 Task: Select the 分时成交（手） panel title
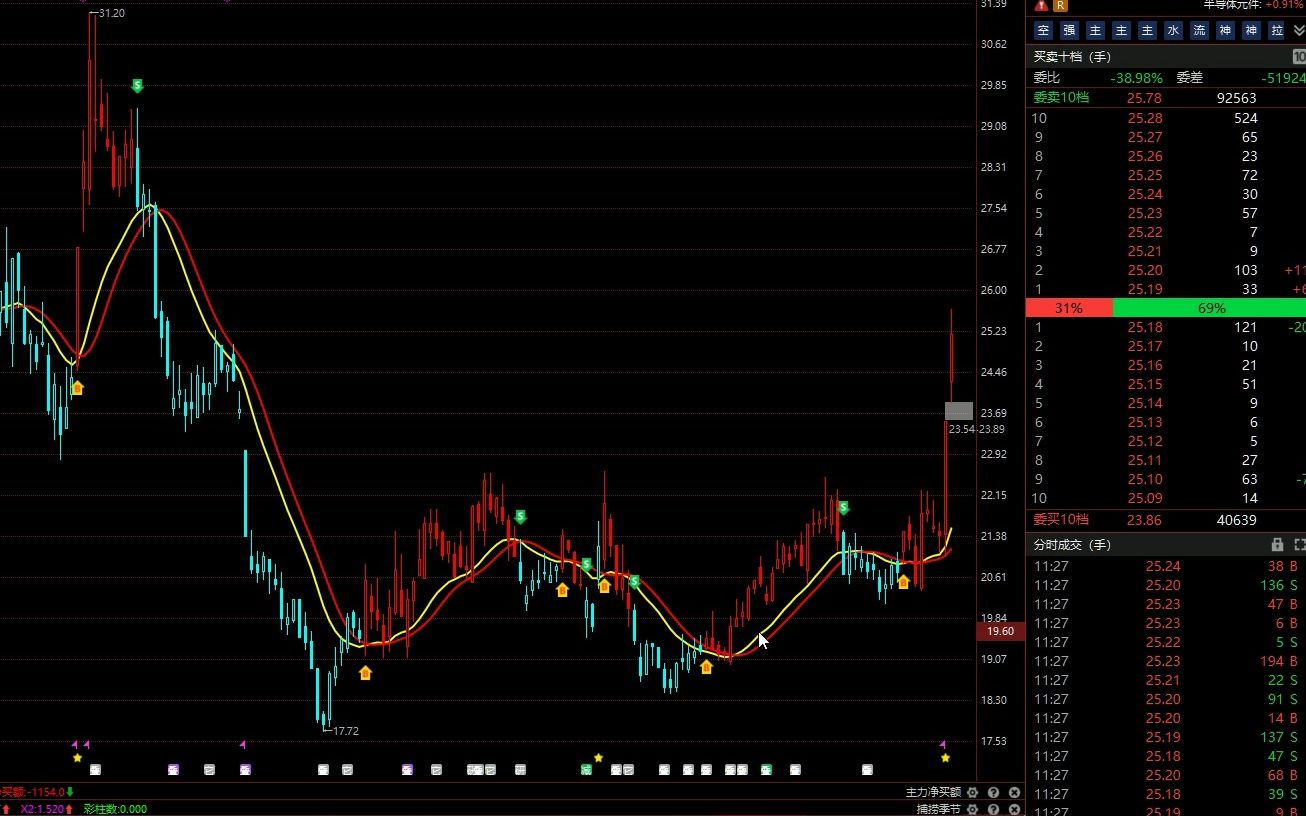click(1072, 545)
